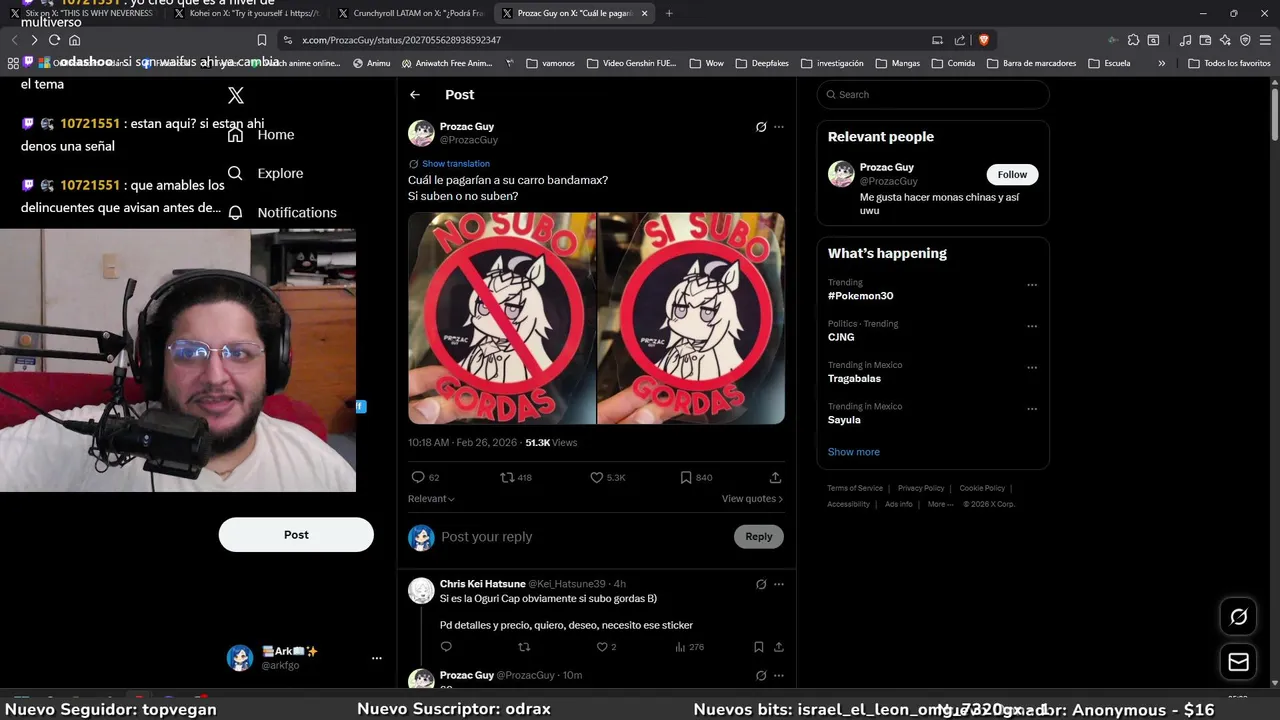Click the X Search box
This screenshot has height=720, width=1280.
pos(933,94)
